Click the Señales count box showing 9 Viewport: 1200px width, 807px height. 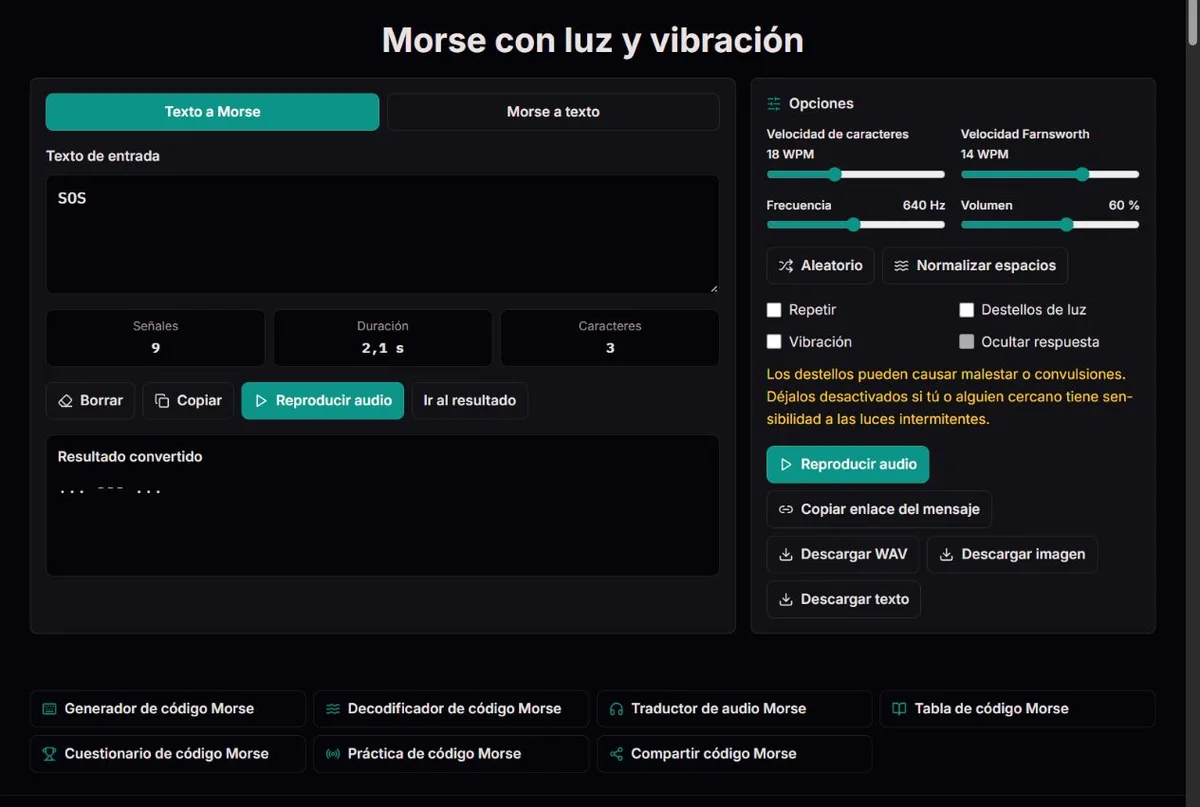click(155, 338)
